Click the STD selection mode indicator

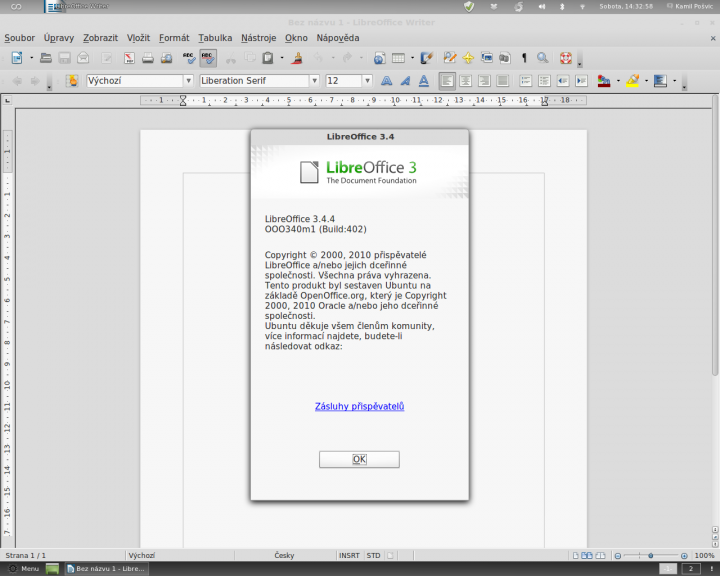[x=373, y=555]
